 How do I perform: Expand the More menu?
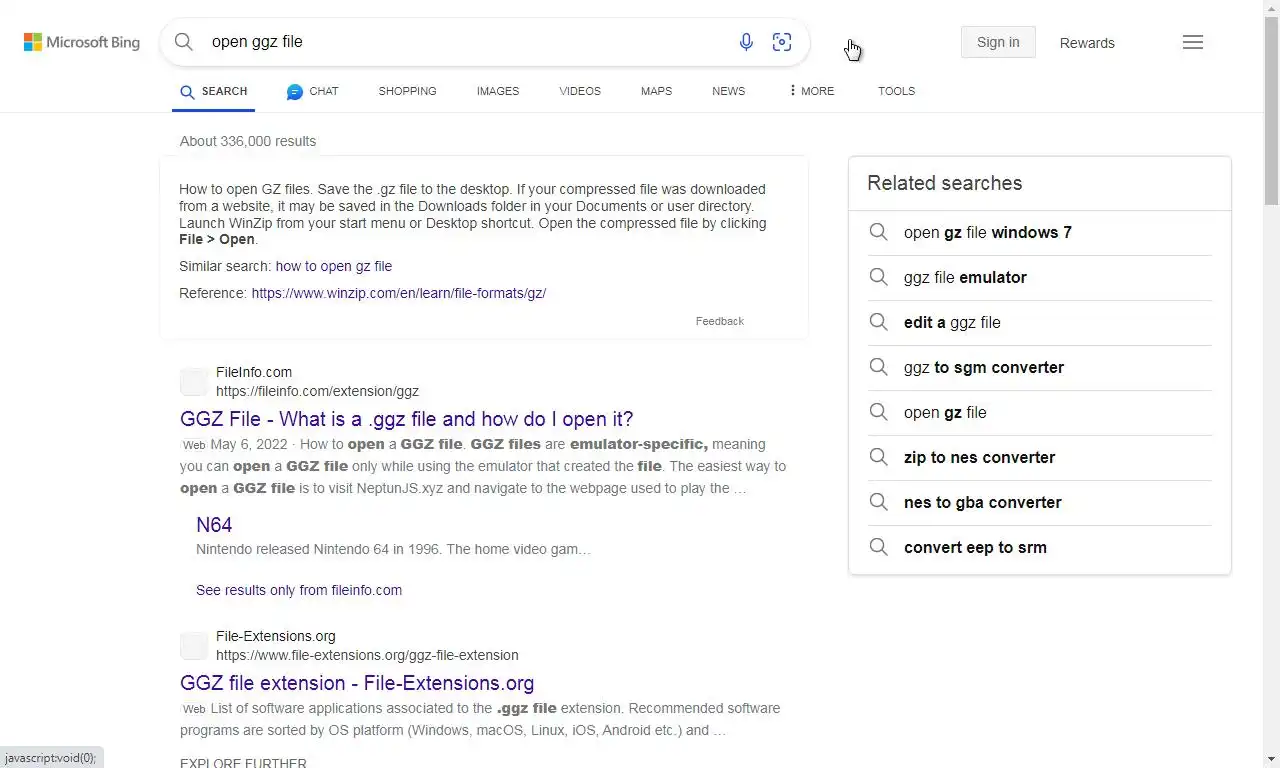[811, 91]
